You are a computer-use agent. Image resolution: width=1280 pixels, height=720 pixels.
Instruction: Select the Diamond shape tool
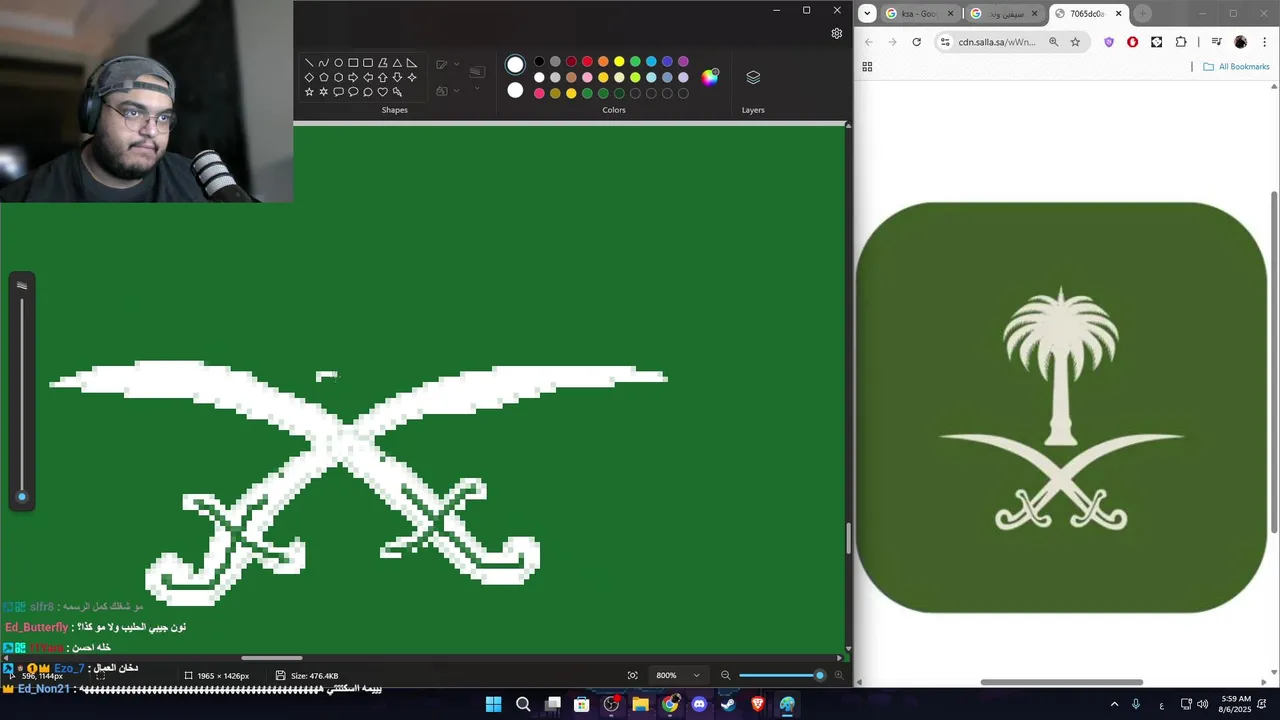pos(309,77)
